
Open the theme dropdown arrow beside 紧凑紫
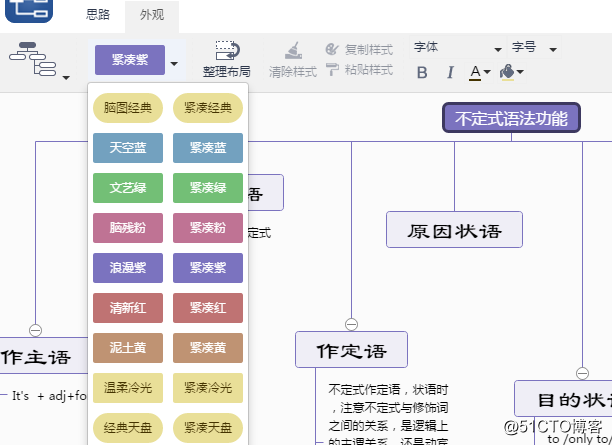174,64
